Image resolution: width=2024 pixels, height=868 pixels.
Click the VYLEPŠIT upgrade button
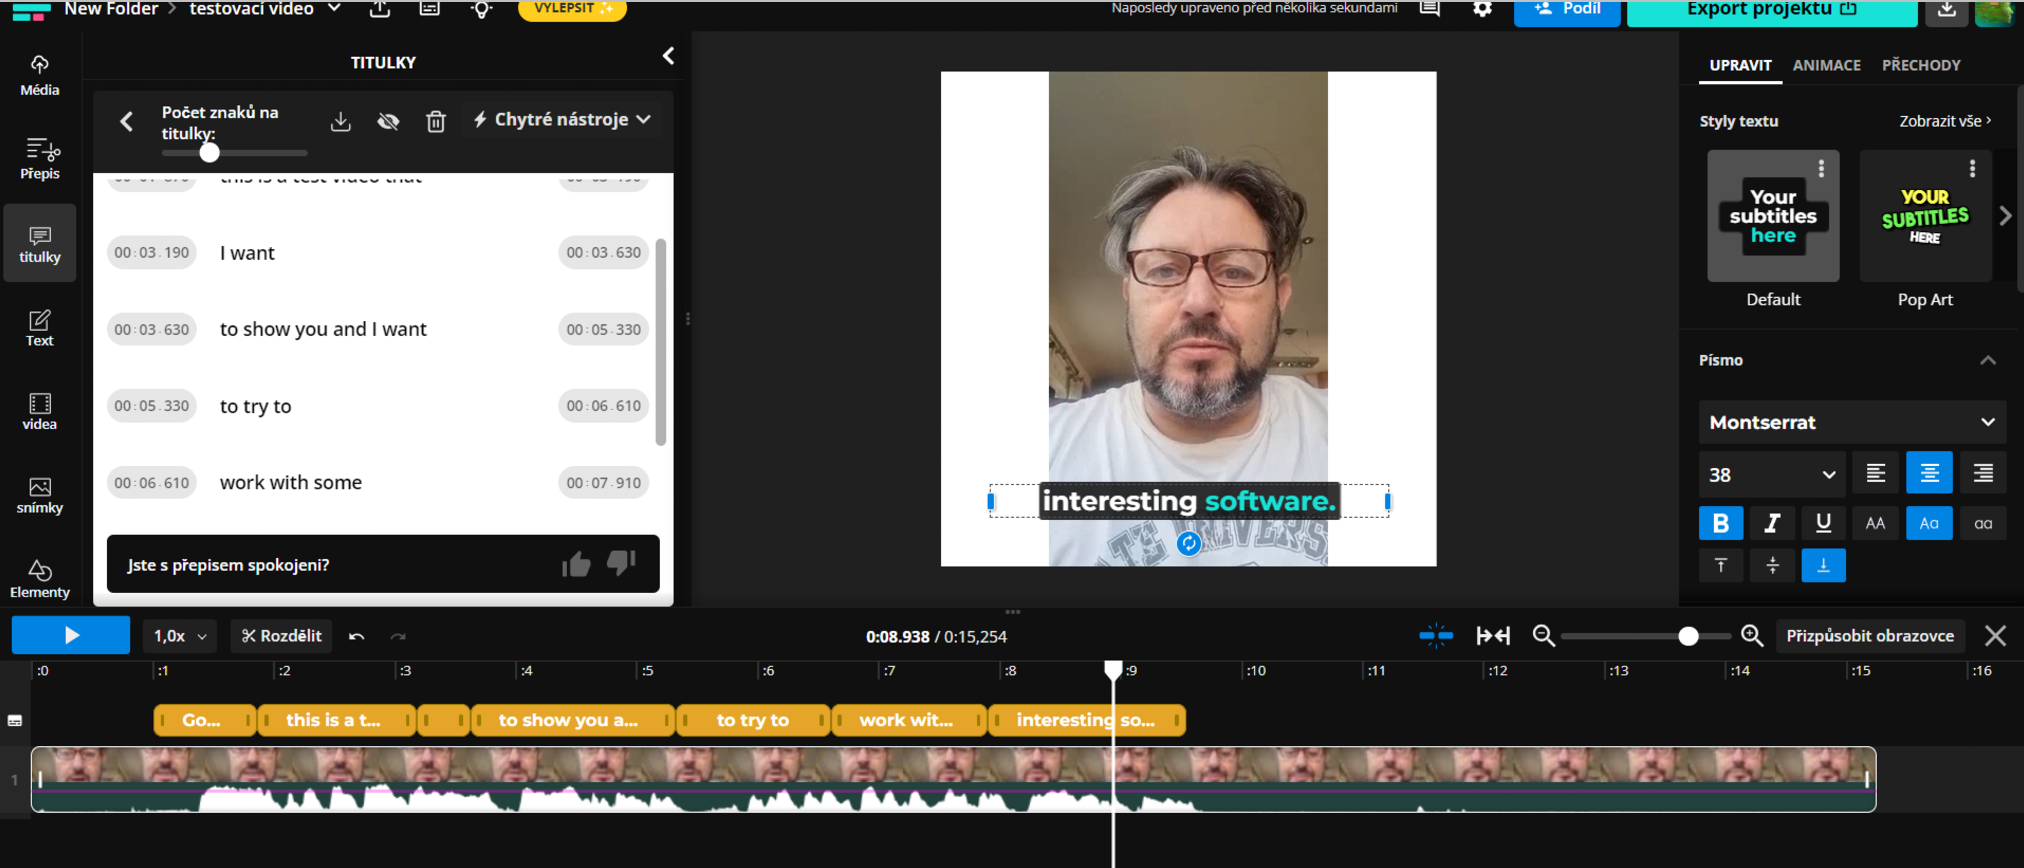coord(572,9)
